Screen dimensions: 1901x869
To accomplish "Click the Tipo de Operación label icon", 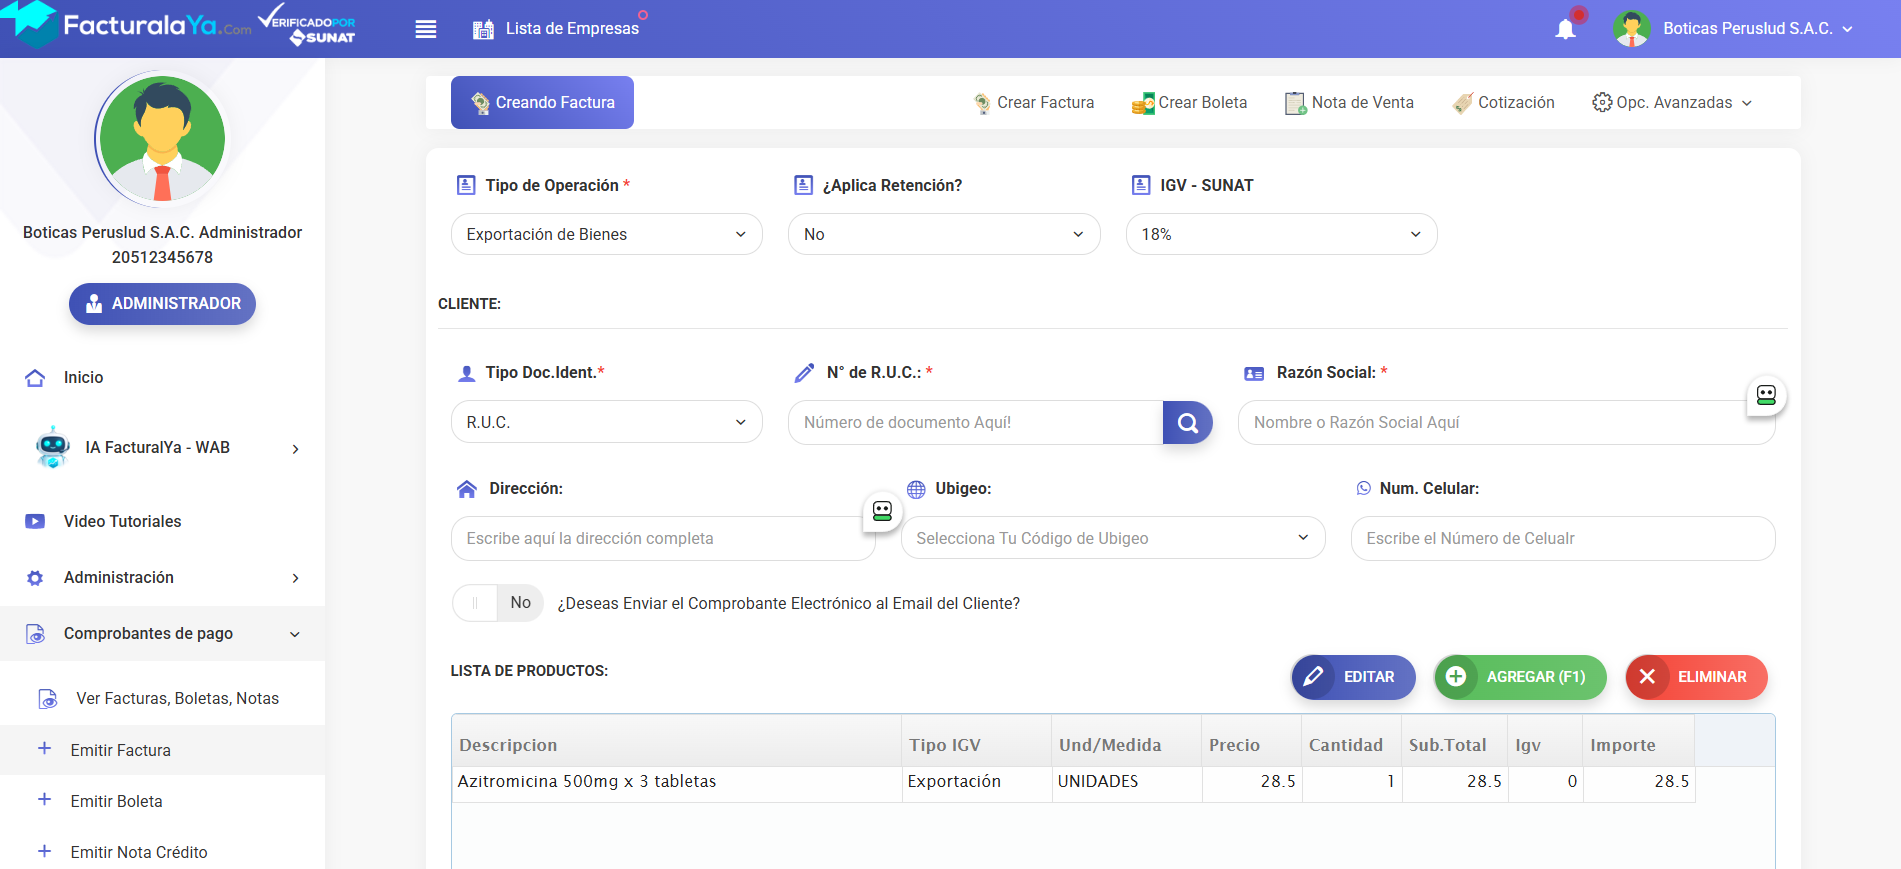I will point(466,186).
